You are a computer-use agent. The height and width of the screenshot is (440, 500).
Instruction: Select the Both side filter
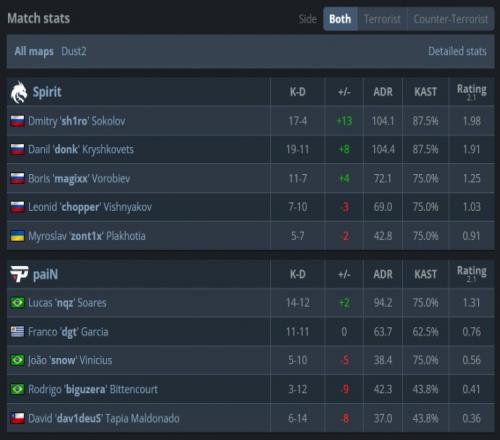[x=340, y=19]
